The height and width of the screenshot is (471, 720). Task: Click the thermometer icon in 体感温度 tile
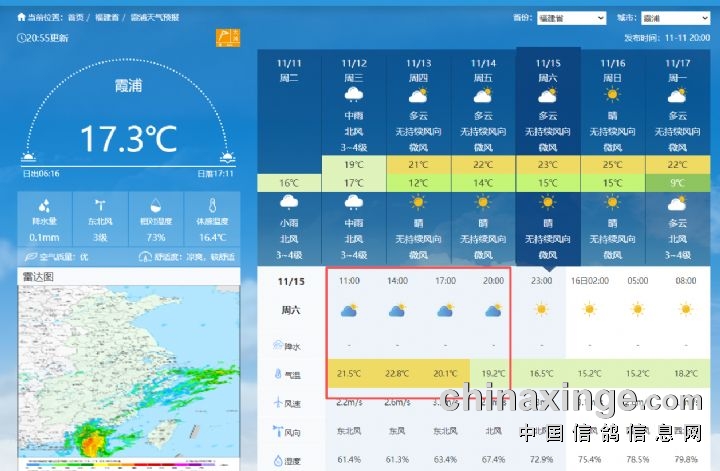(x=211, y=204)
